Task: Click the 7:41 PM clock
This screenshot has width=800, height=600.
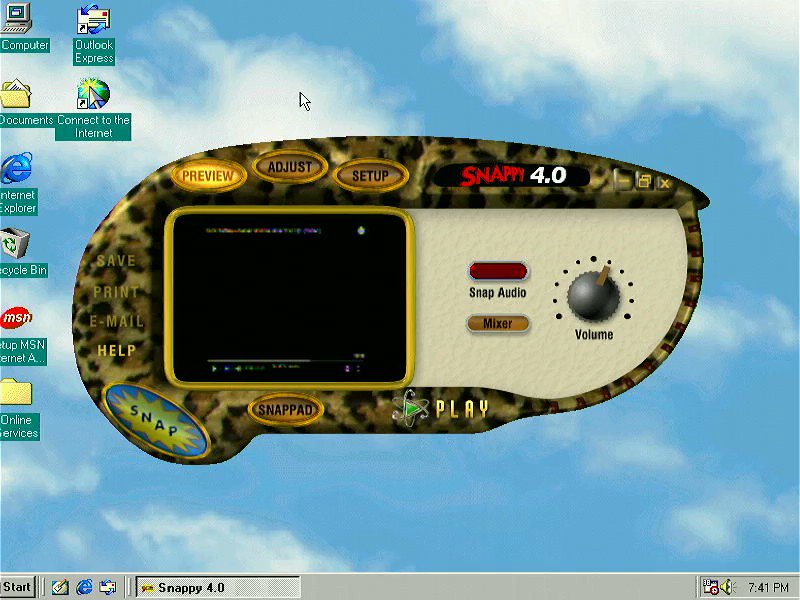Action: (768, 587)
